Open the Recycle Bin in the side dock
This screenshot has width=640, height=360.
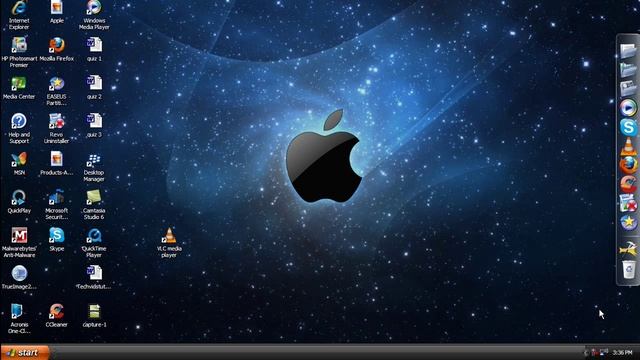click(x=629, y=269)
